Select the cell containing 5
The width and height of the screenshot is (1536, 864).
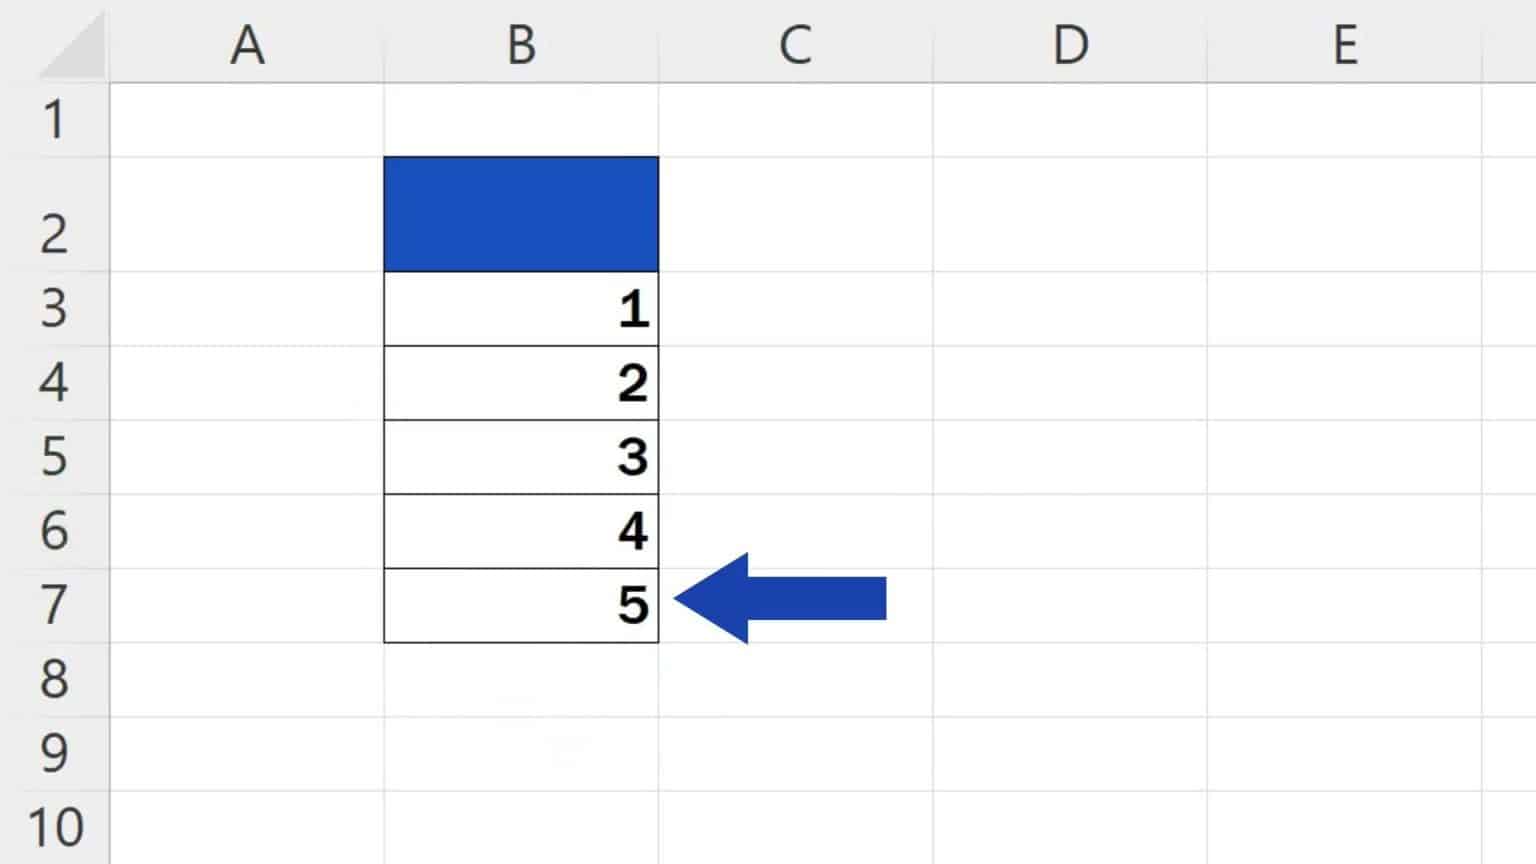click(521, 605)
